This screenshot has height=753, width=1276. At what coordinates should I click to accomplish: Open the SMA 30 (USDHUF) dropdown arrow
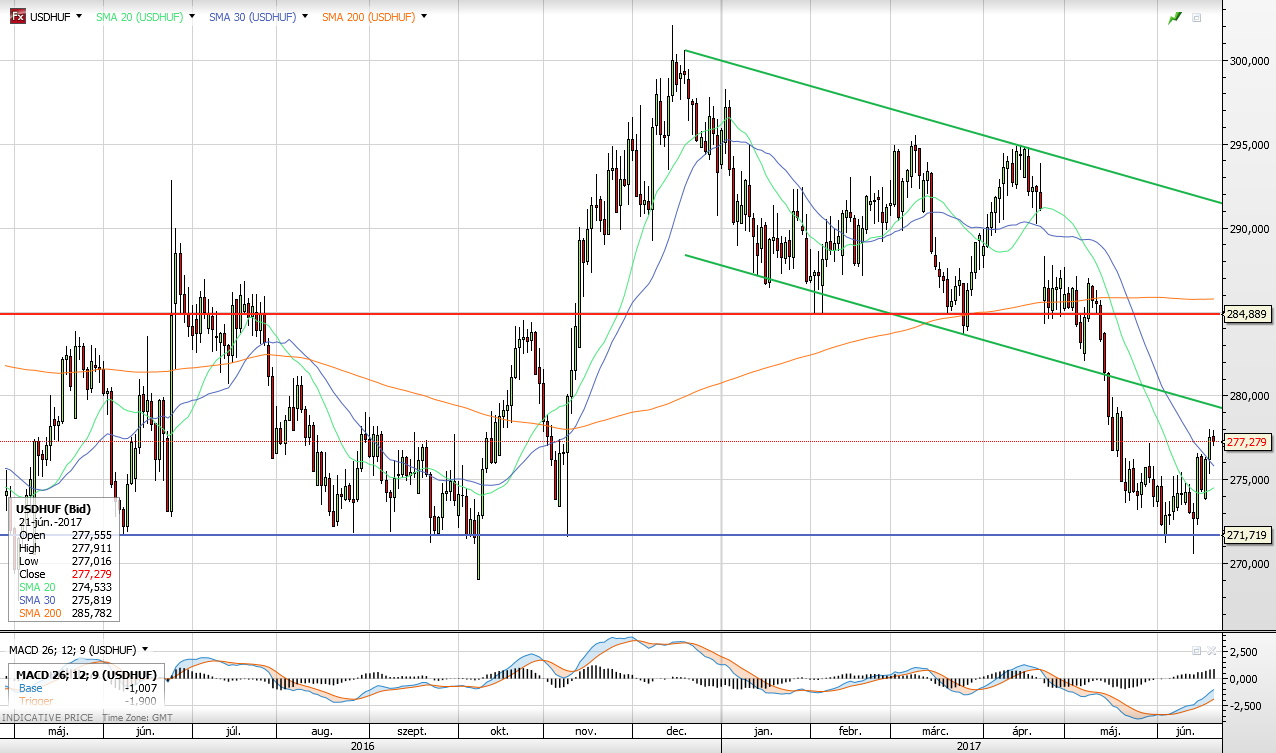[x=304, y=17]
